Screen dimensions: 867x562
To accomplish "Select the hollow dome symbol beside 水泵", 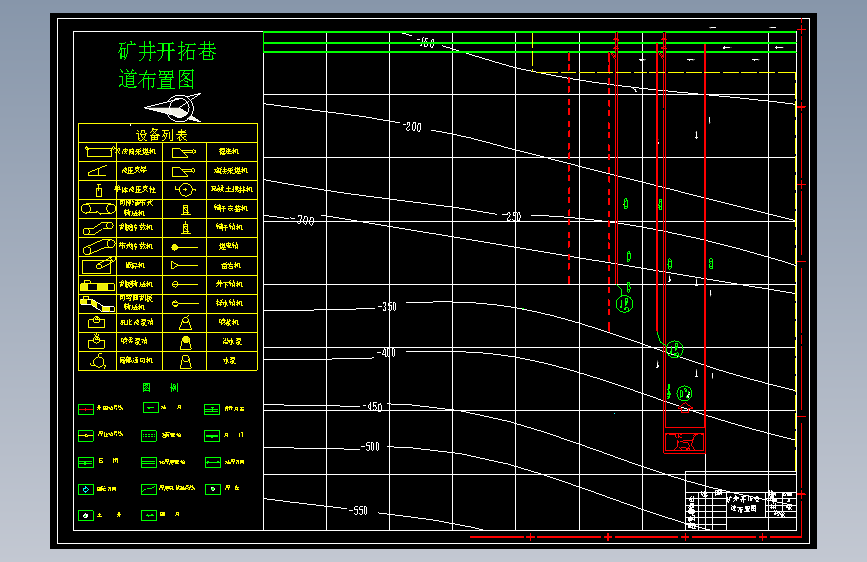I will click(x=186, y=361).
